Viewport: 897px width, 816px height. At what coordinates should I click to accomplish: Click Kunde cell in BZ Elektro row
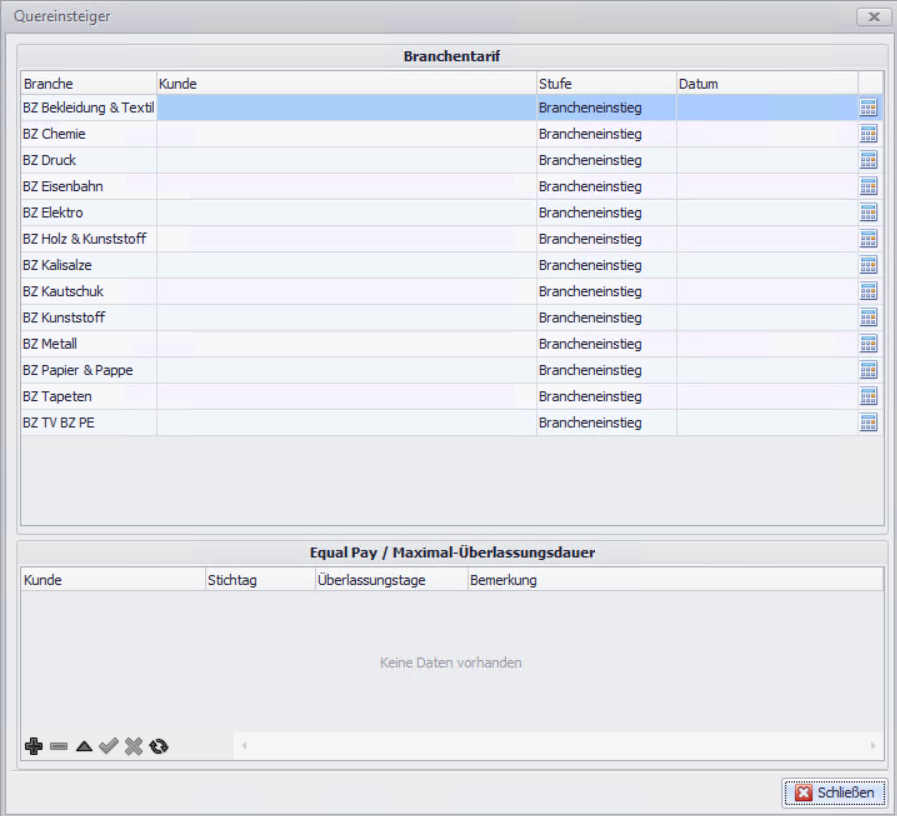(346, 213)
